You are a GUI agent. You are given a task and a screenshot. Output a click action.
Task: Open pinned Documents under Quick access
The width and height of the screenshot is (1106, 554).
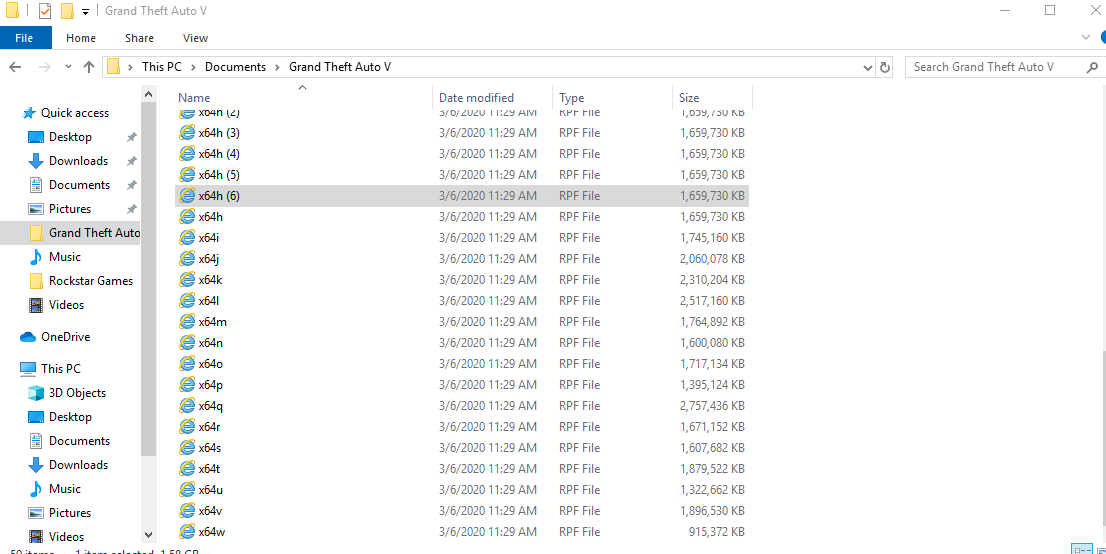[x=79, y=185]
